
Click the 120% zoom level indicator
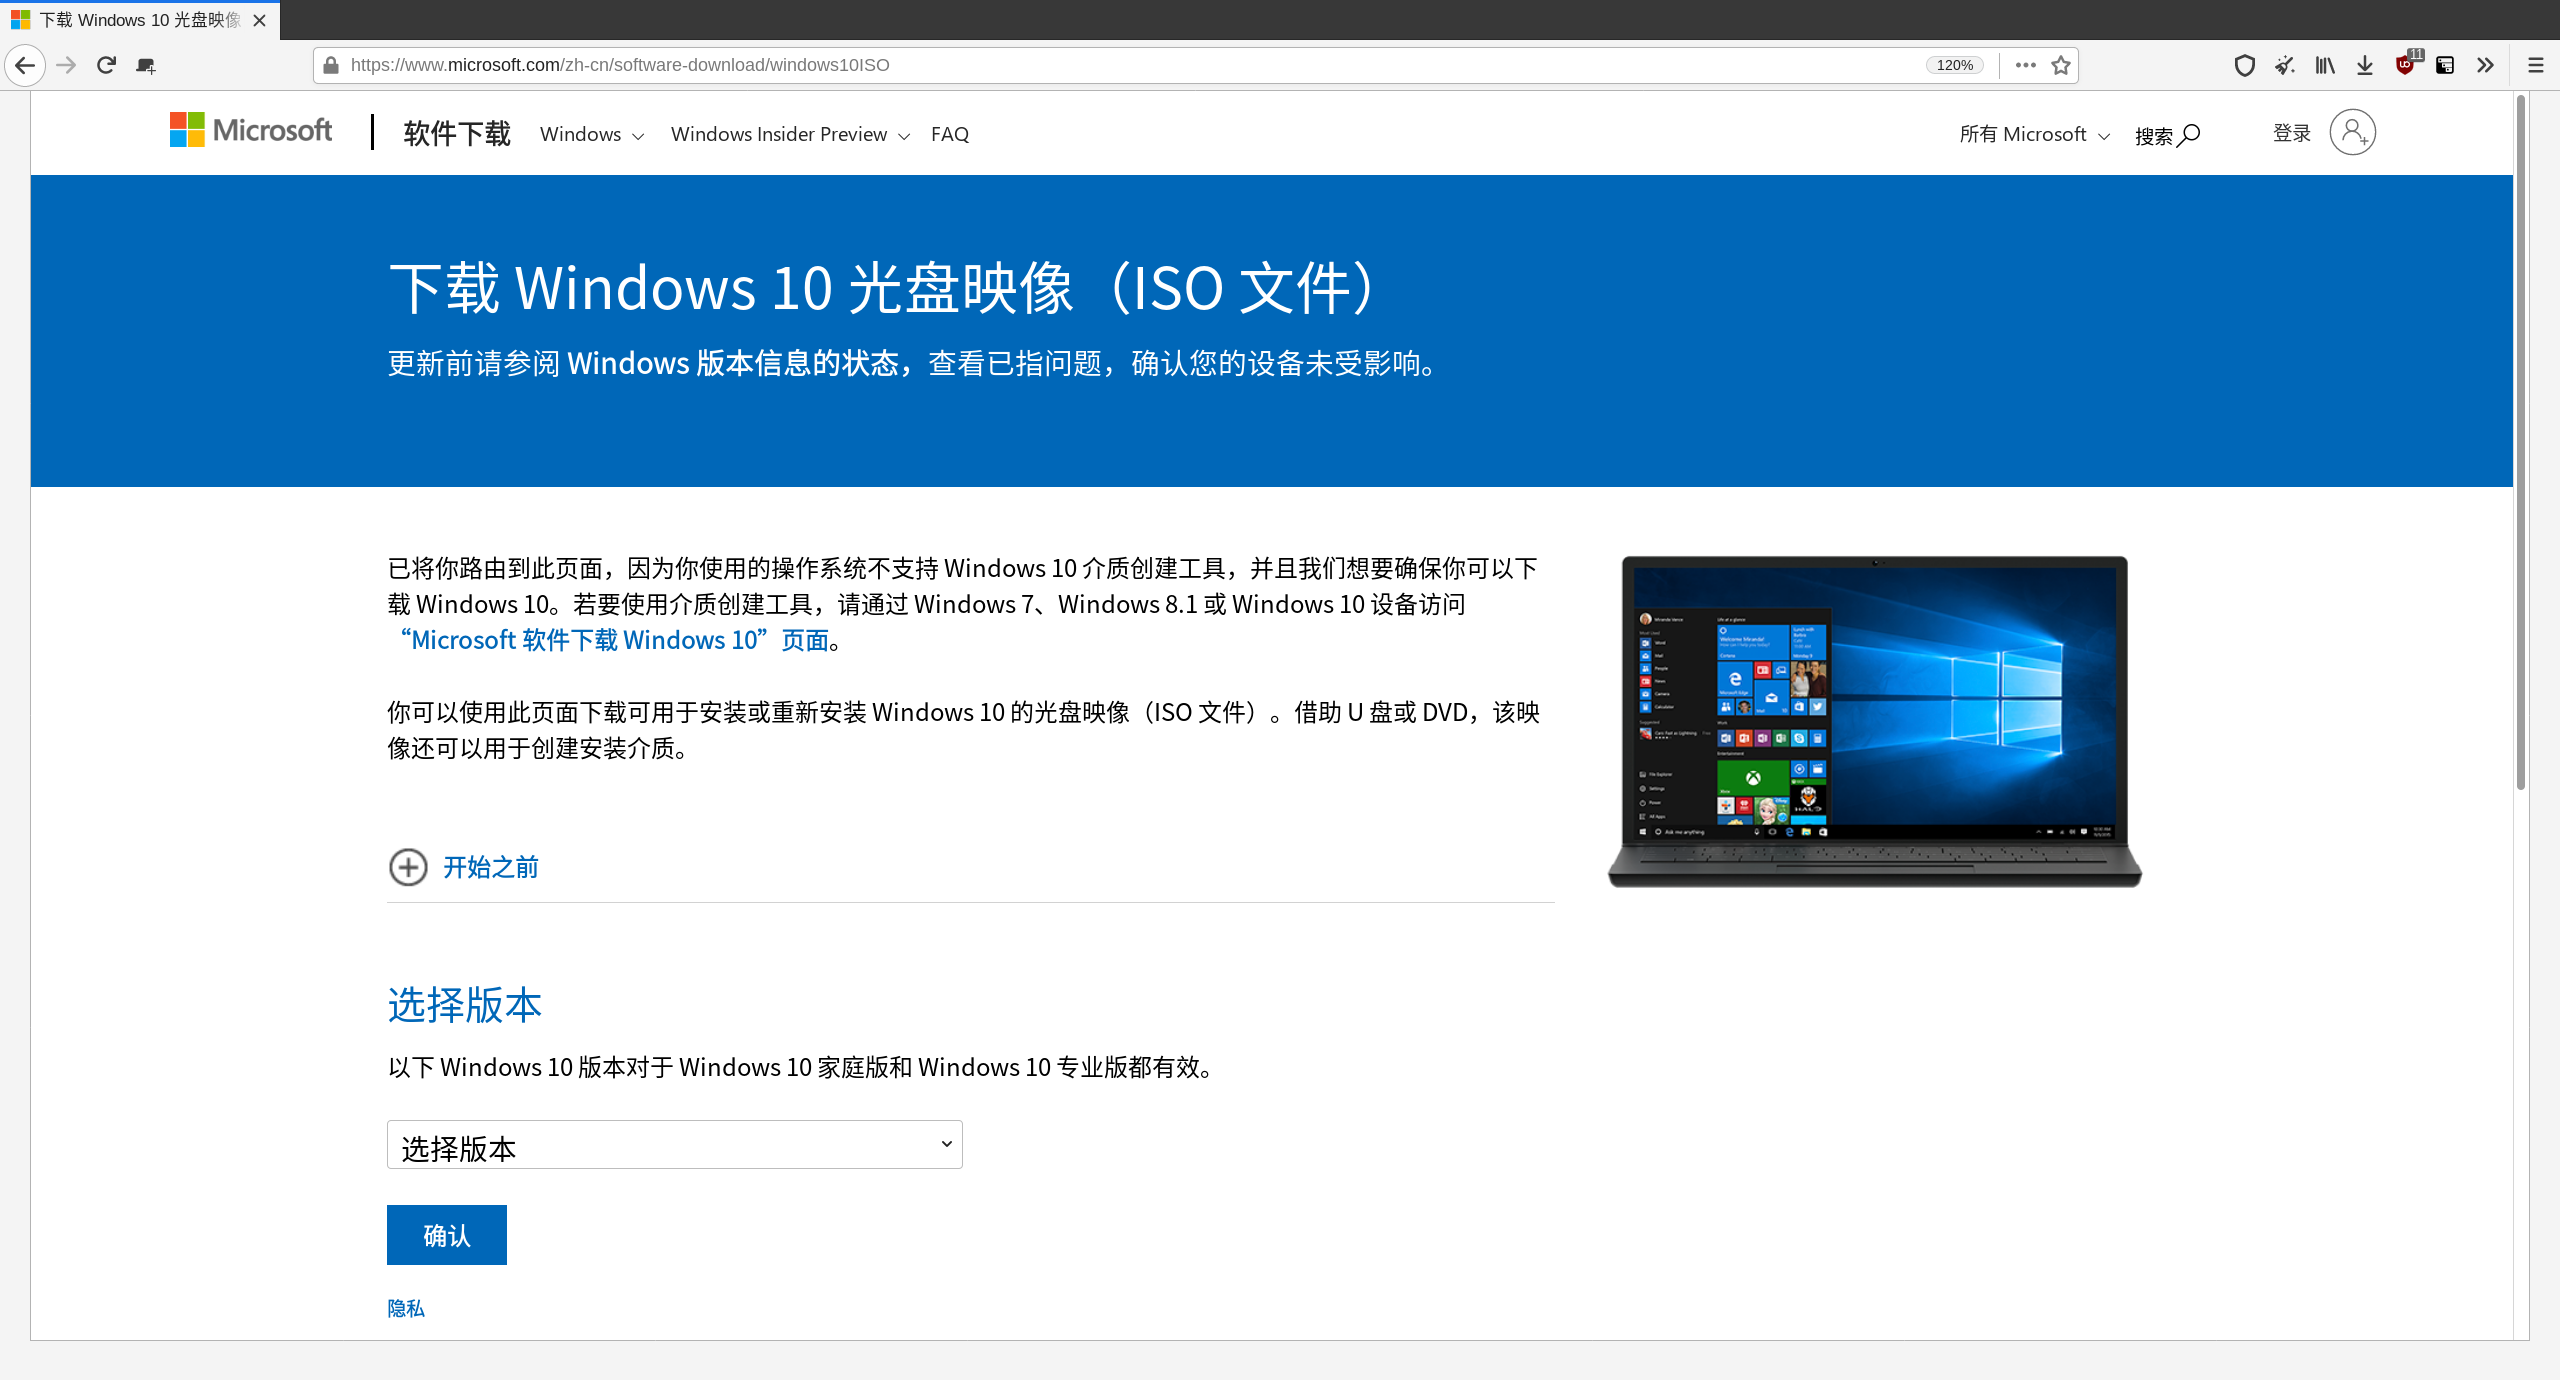(1953, 64)
